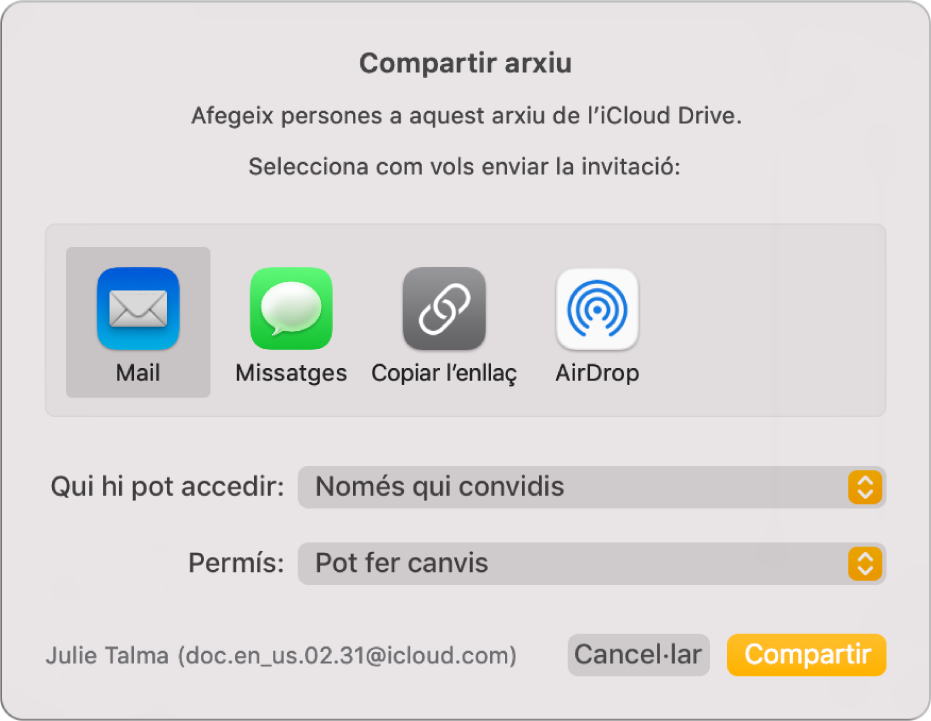Click the Julie Talma account email text
The height and width of the screenshot is (721, 931).
point(281,656)
